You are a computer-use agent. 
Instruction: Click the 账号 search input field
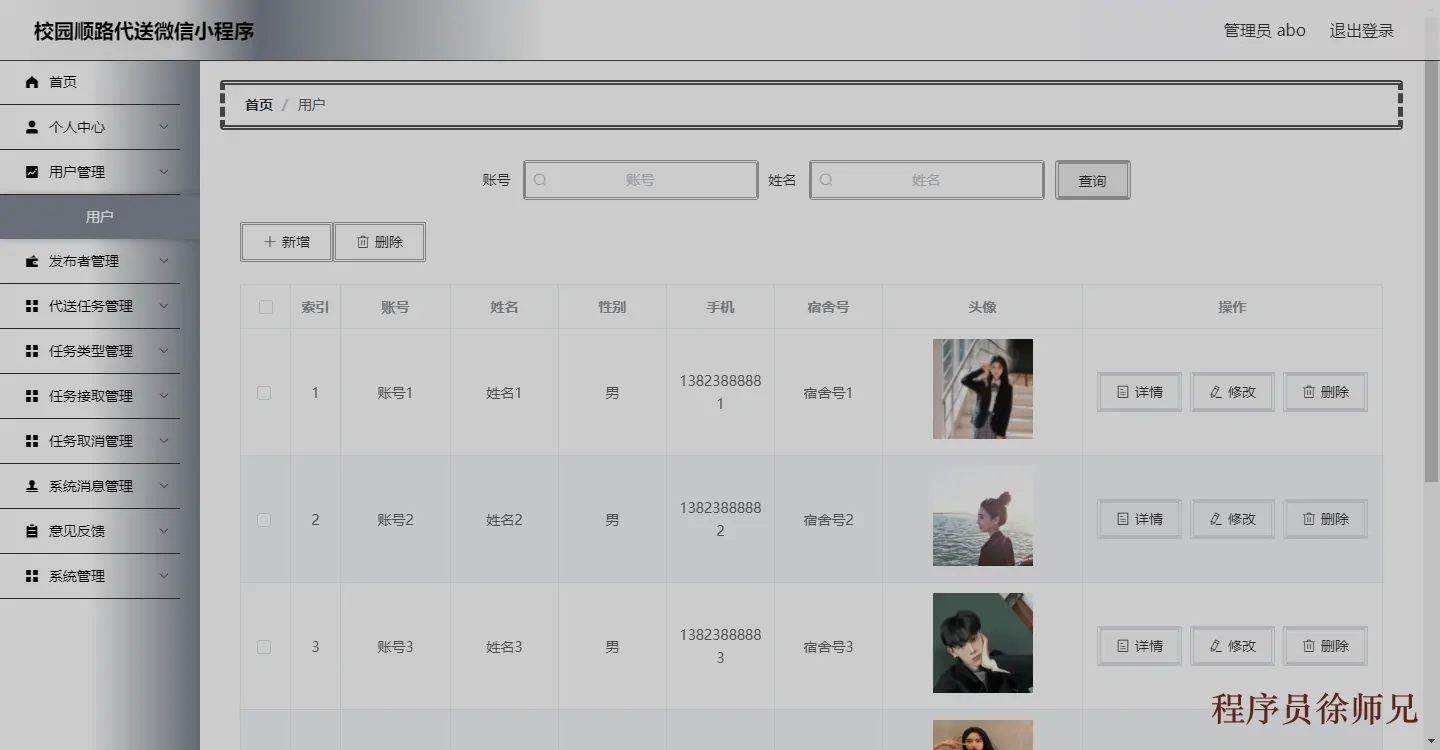(x=641, y=180)
